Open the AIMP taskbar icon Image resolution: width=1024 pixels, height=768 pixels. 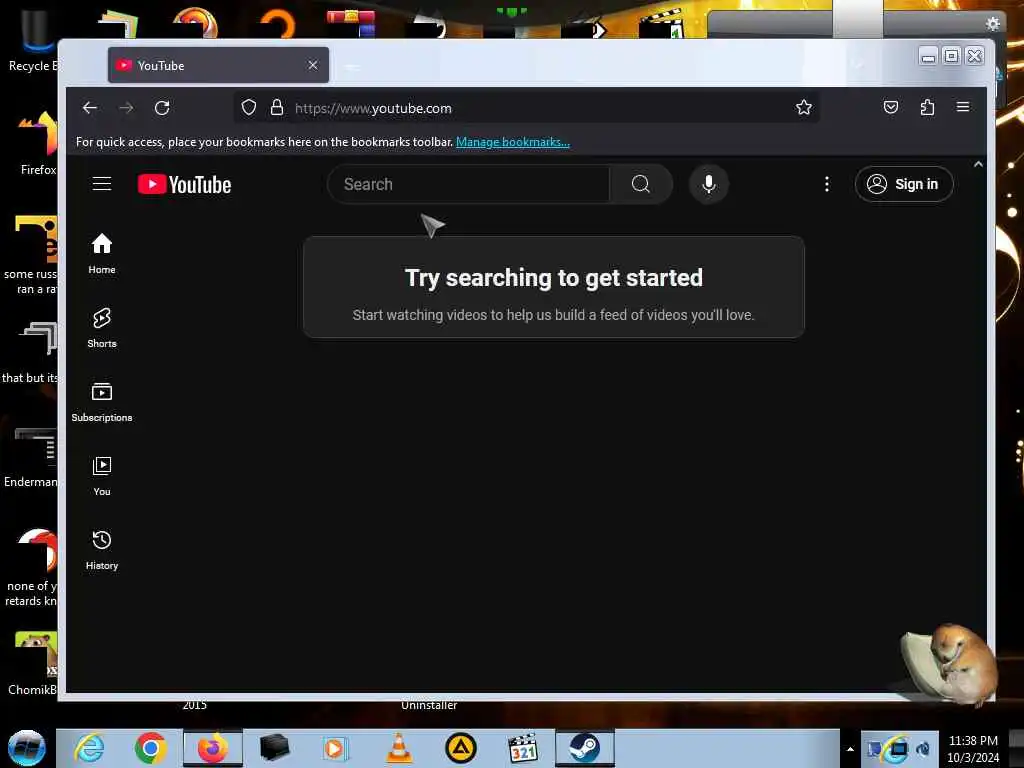461,748
